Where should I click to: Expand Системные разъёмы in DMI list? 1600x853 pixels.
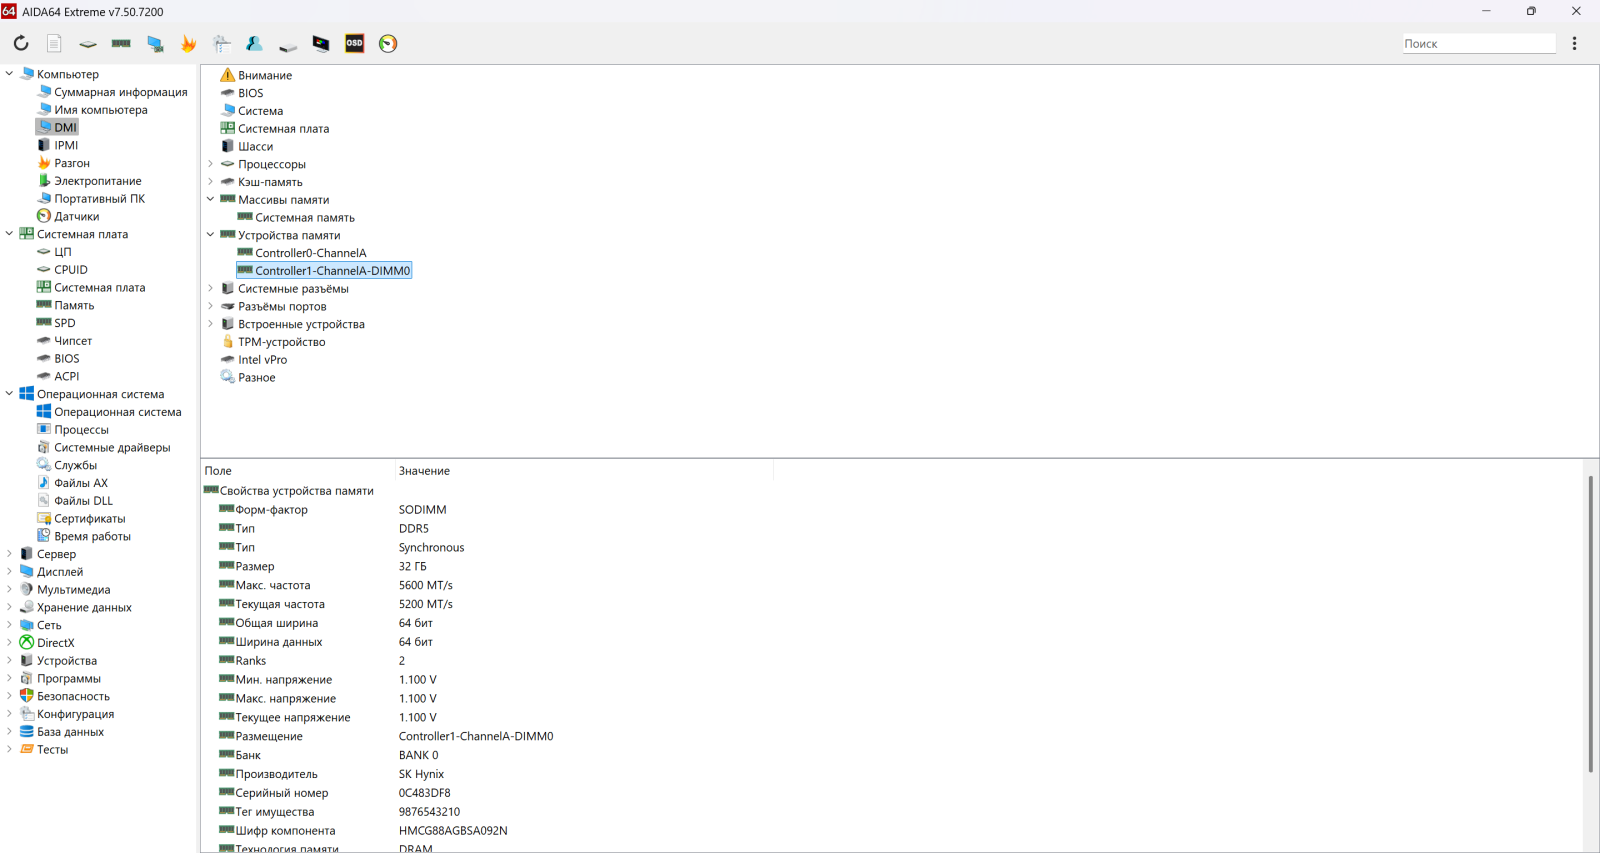pos(210,288)
